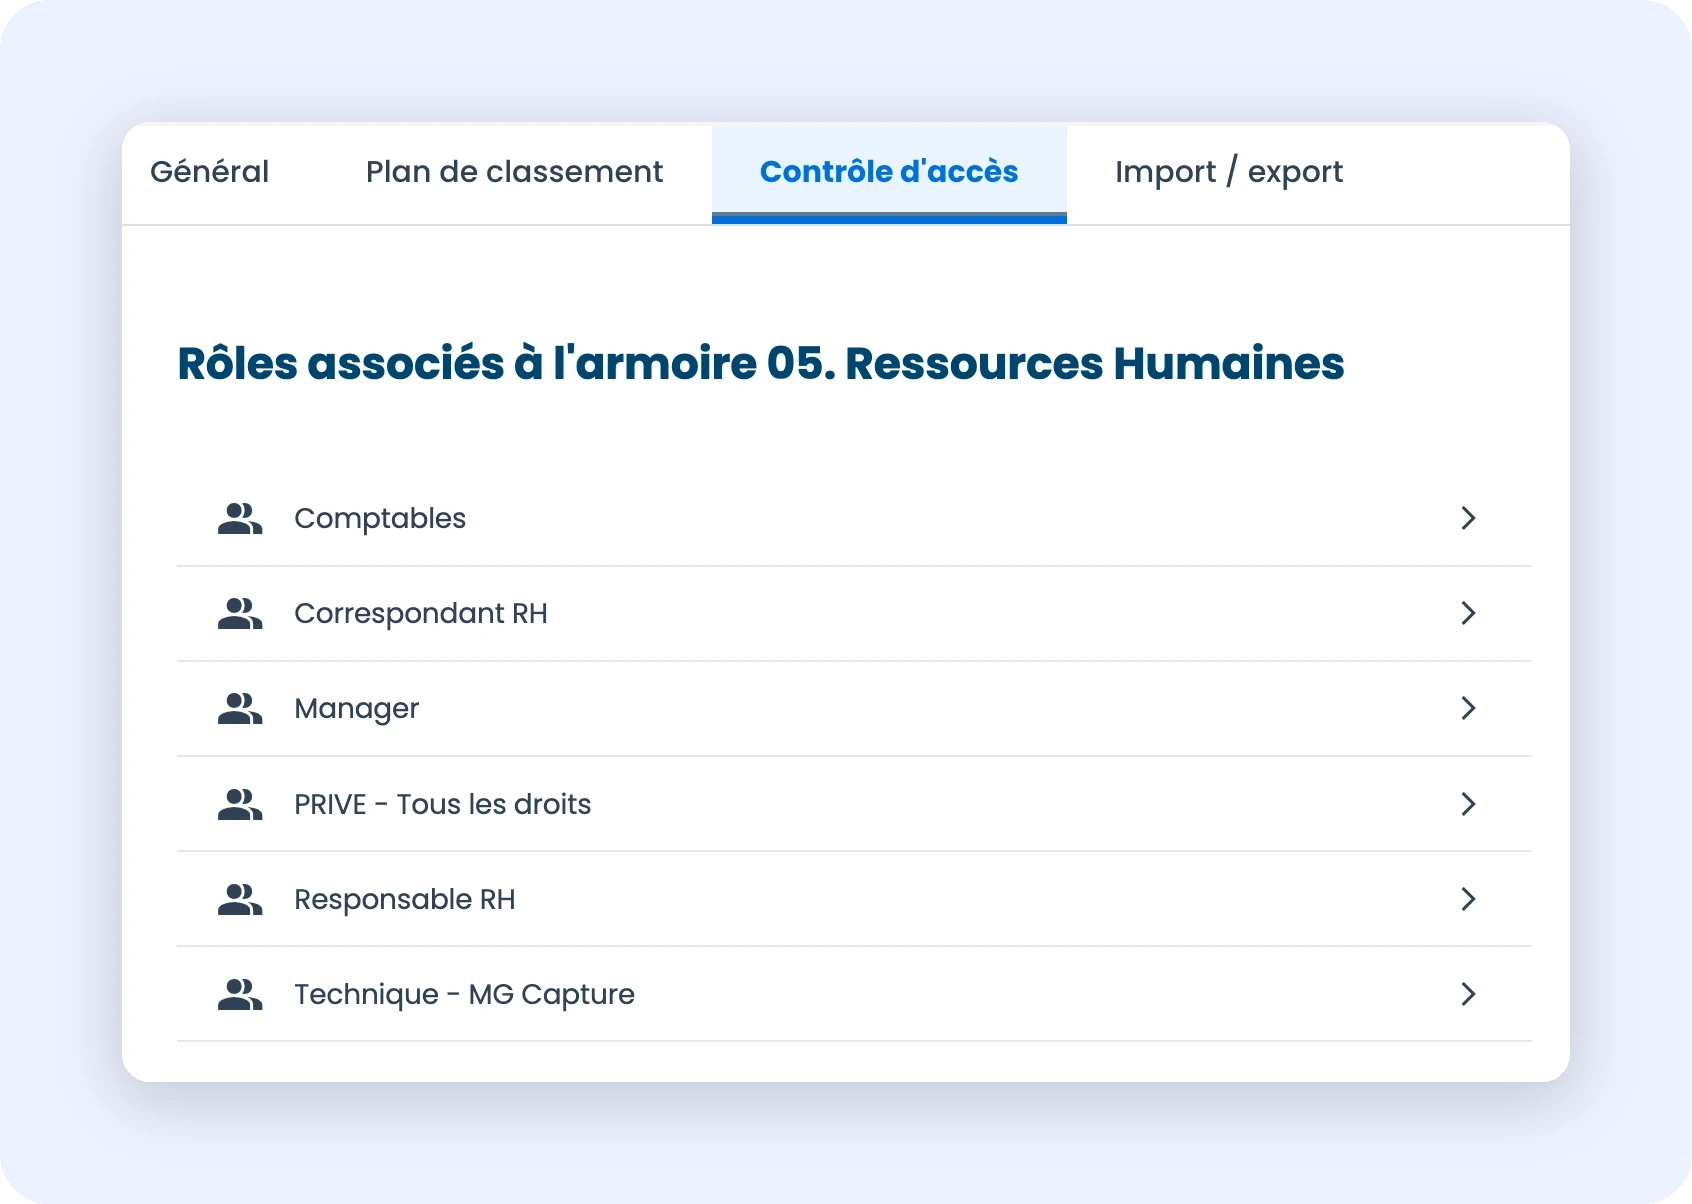
Task: Click the Rôles associés à l'armoire heading
Action: click(761, 363)
